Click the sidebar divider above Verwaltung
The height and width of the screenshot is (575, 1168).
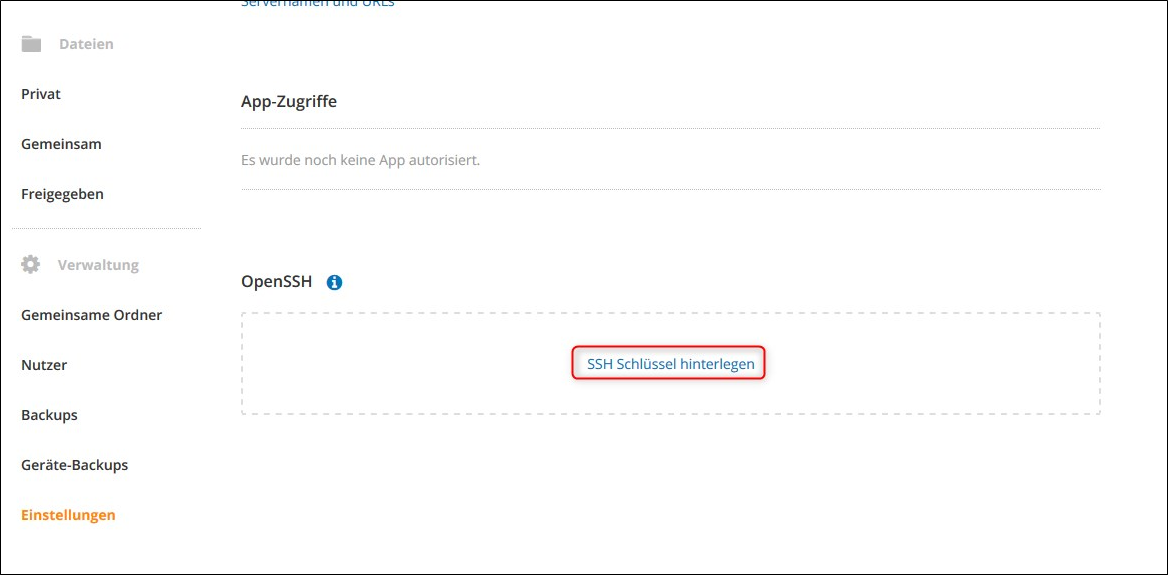click(106, 228)
